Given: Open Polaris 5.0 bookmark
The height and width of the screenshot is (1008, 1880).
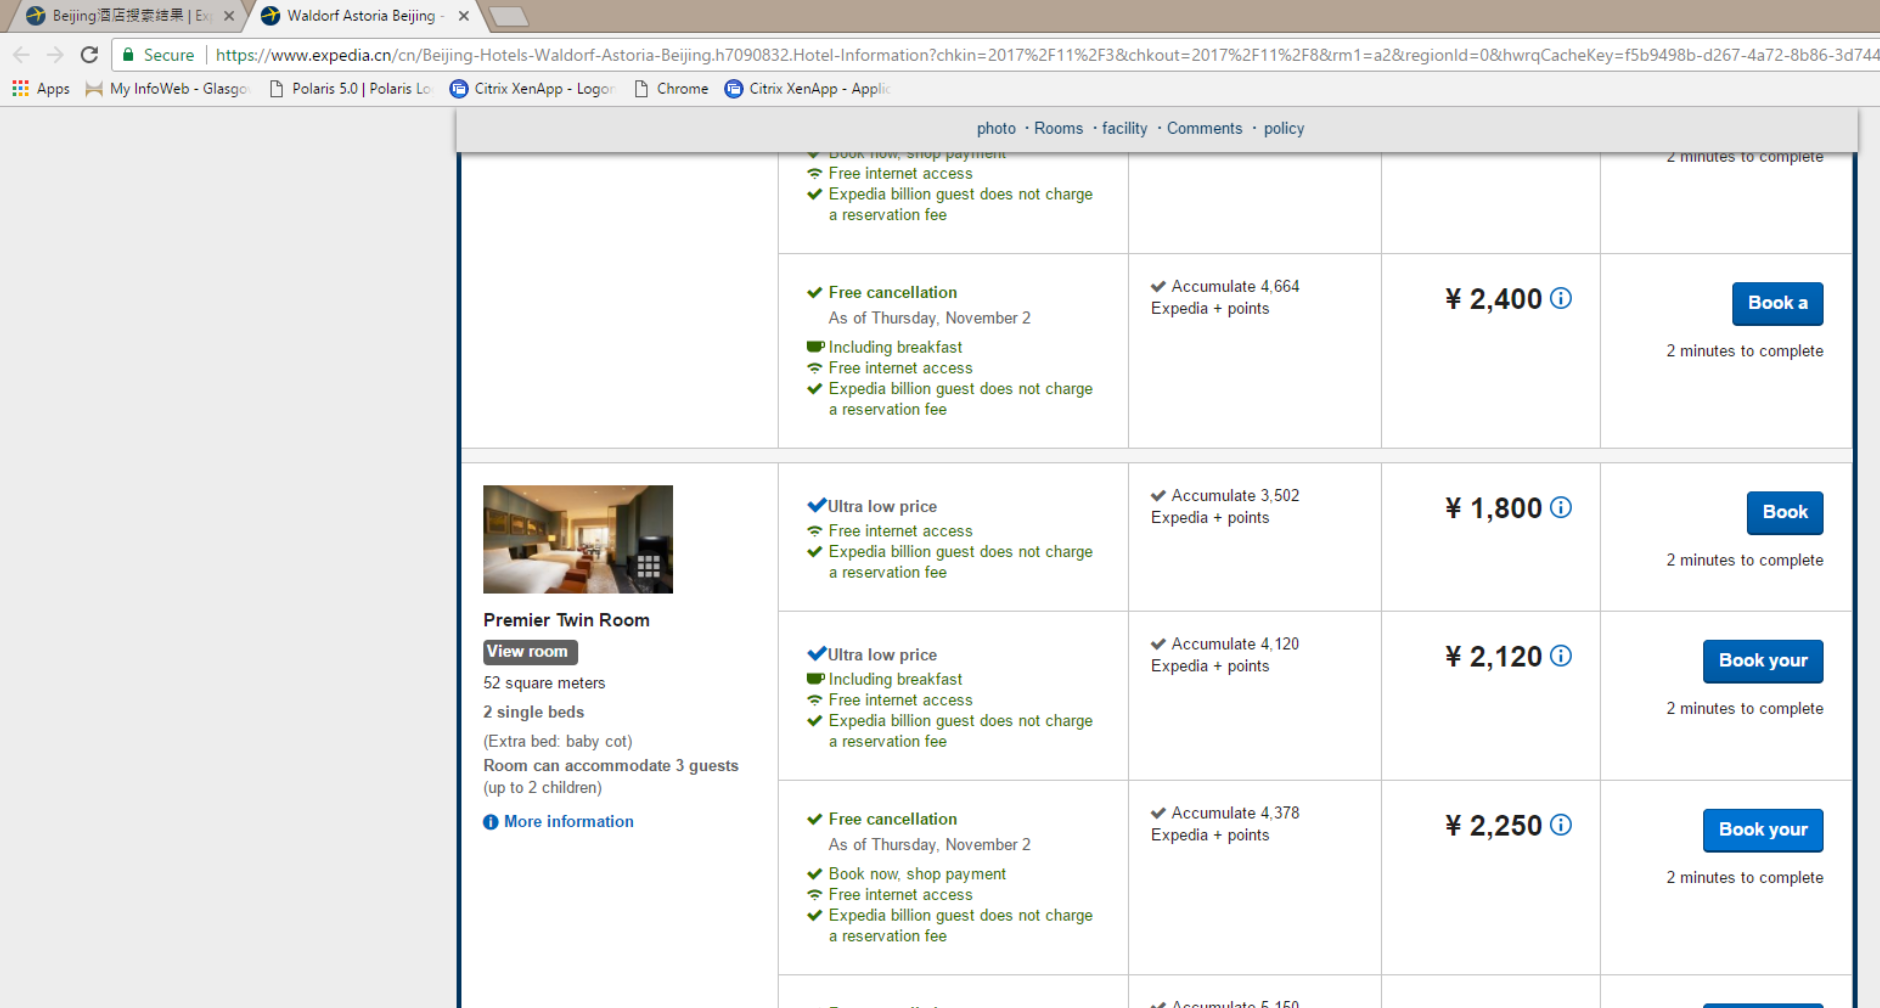Looking at the screenshot, I should 350,89.
